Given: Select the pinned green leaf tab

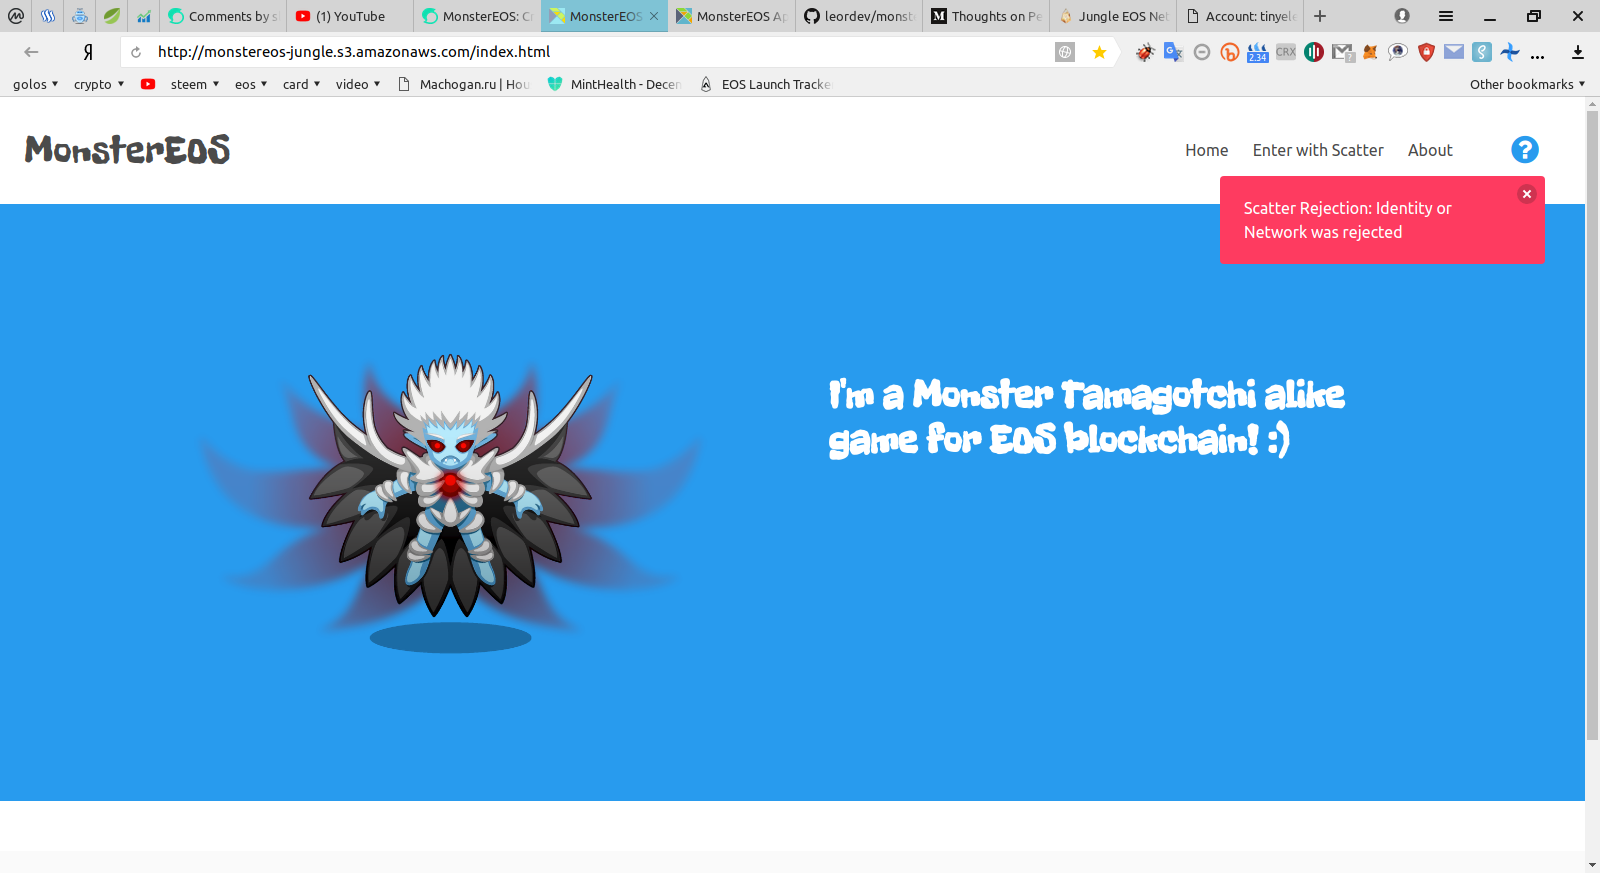Looking at the screenshot, I should click(x=112, y=16).
